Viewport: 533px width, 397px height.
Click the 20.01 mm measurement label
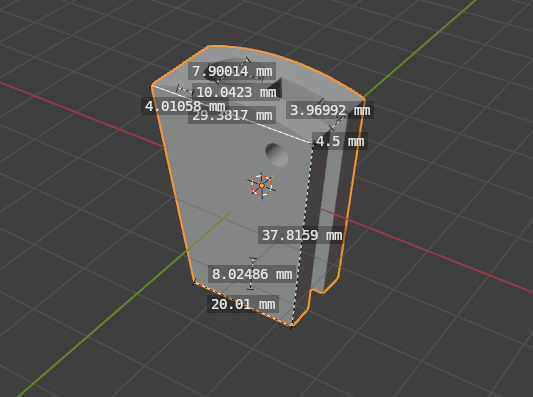pos(243,304)
